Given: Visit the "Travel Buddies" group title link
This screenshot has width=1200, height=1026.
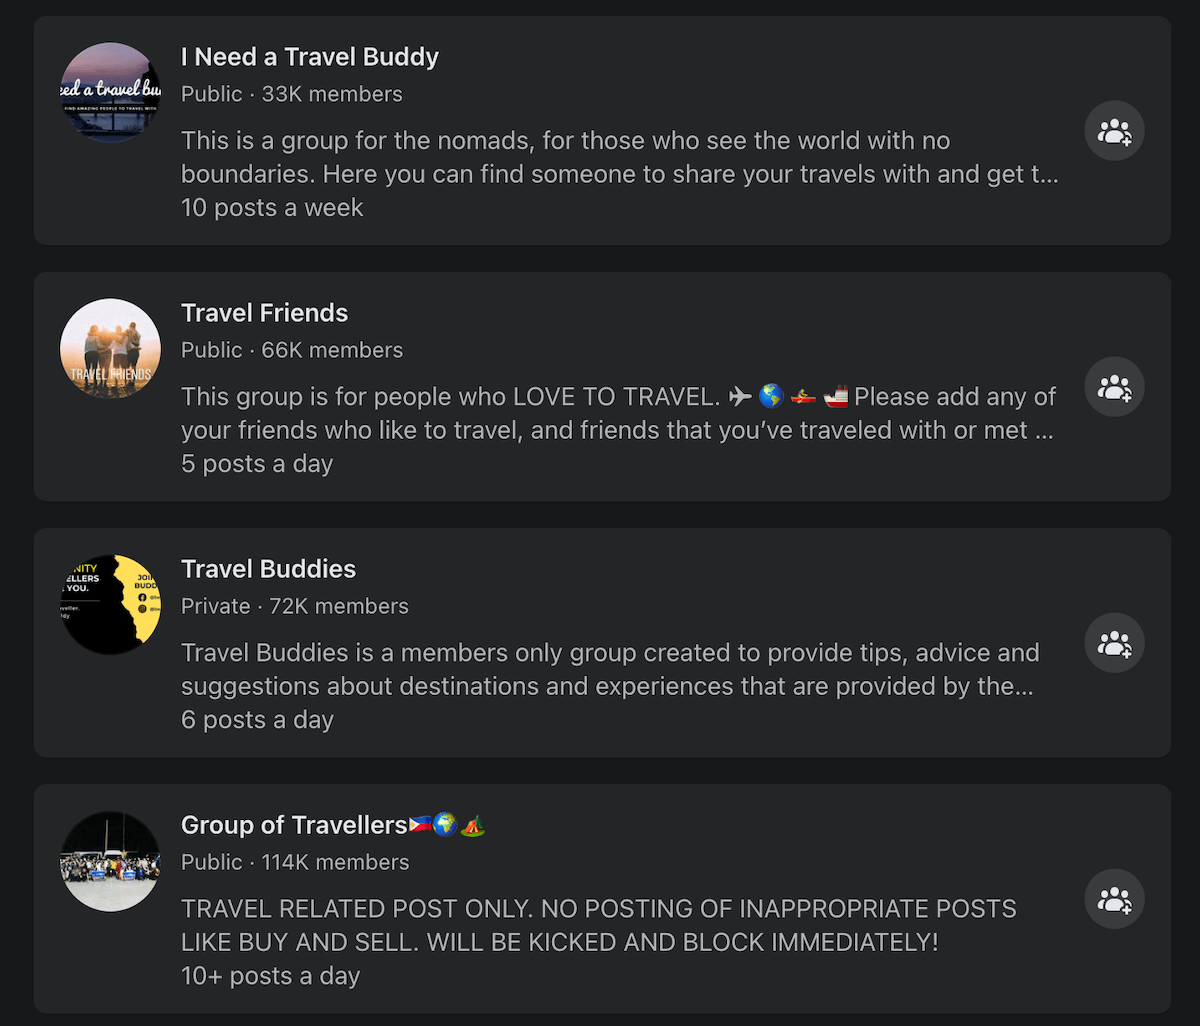Looking at the screenshot, I should pyautogui.click(x=268, y=569).
